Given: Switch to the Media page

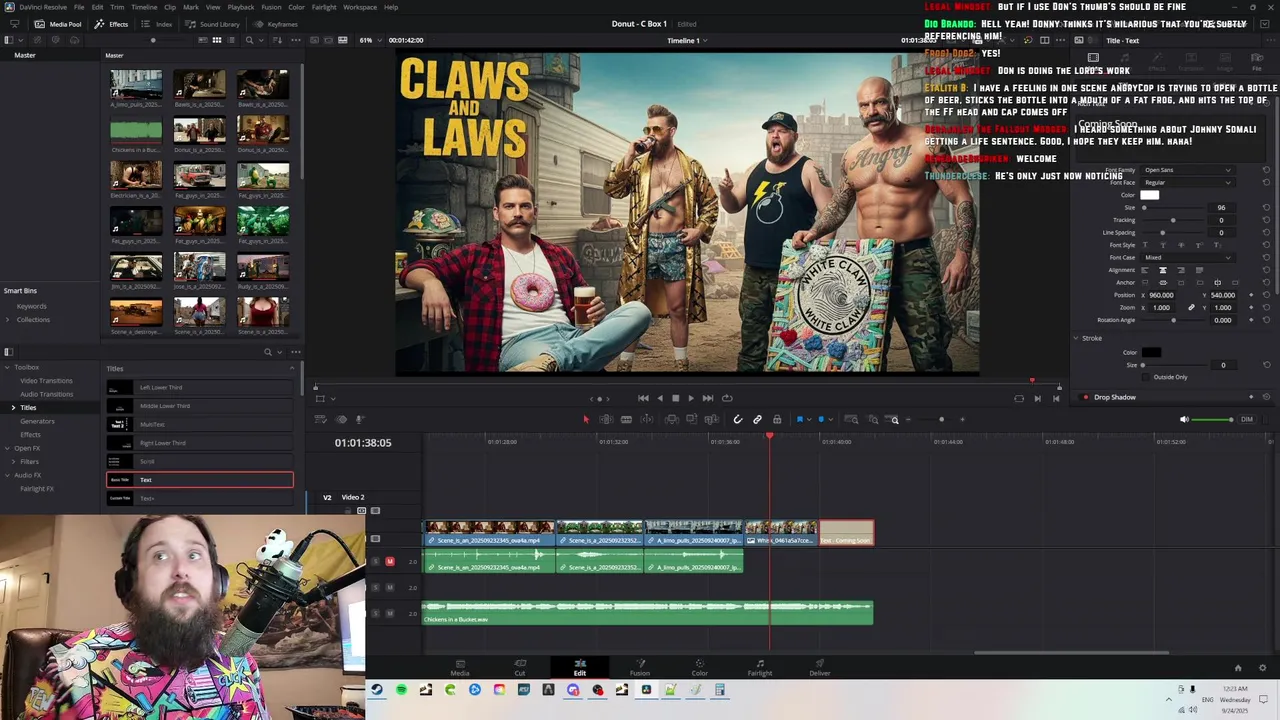Looking at the screenshot, I should tap(460, 667).
